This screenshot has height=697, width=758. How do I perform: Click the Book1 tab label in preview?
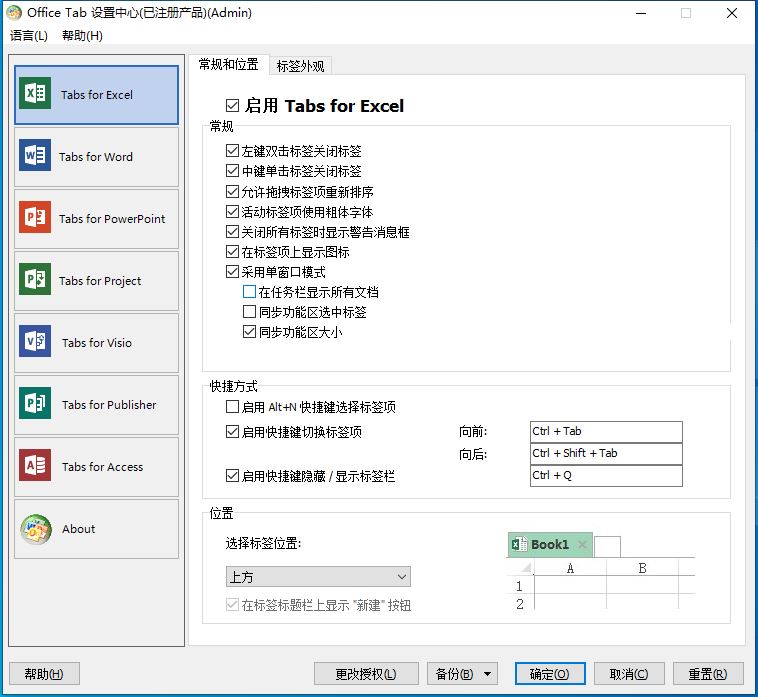click(x=550, y=545)
